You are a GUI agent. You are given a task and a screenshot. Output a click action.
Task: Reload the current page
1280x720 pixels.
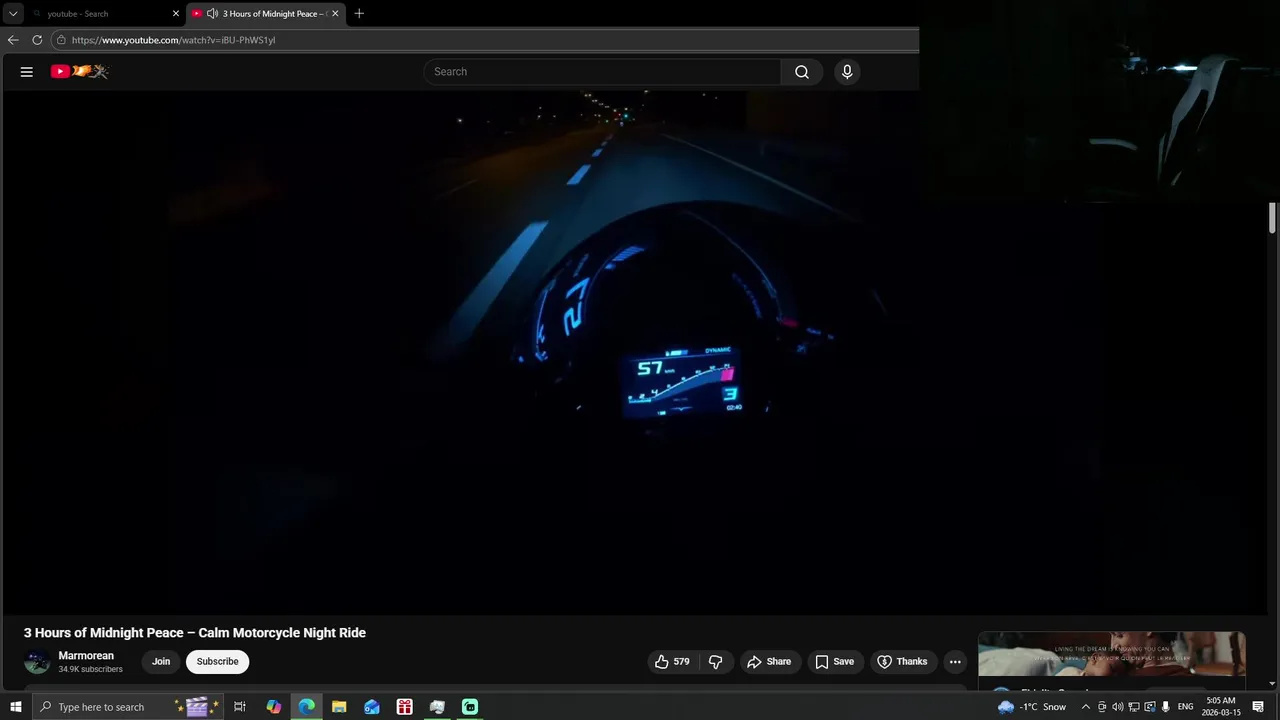point(37,40)
